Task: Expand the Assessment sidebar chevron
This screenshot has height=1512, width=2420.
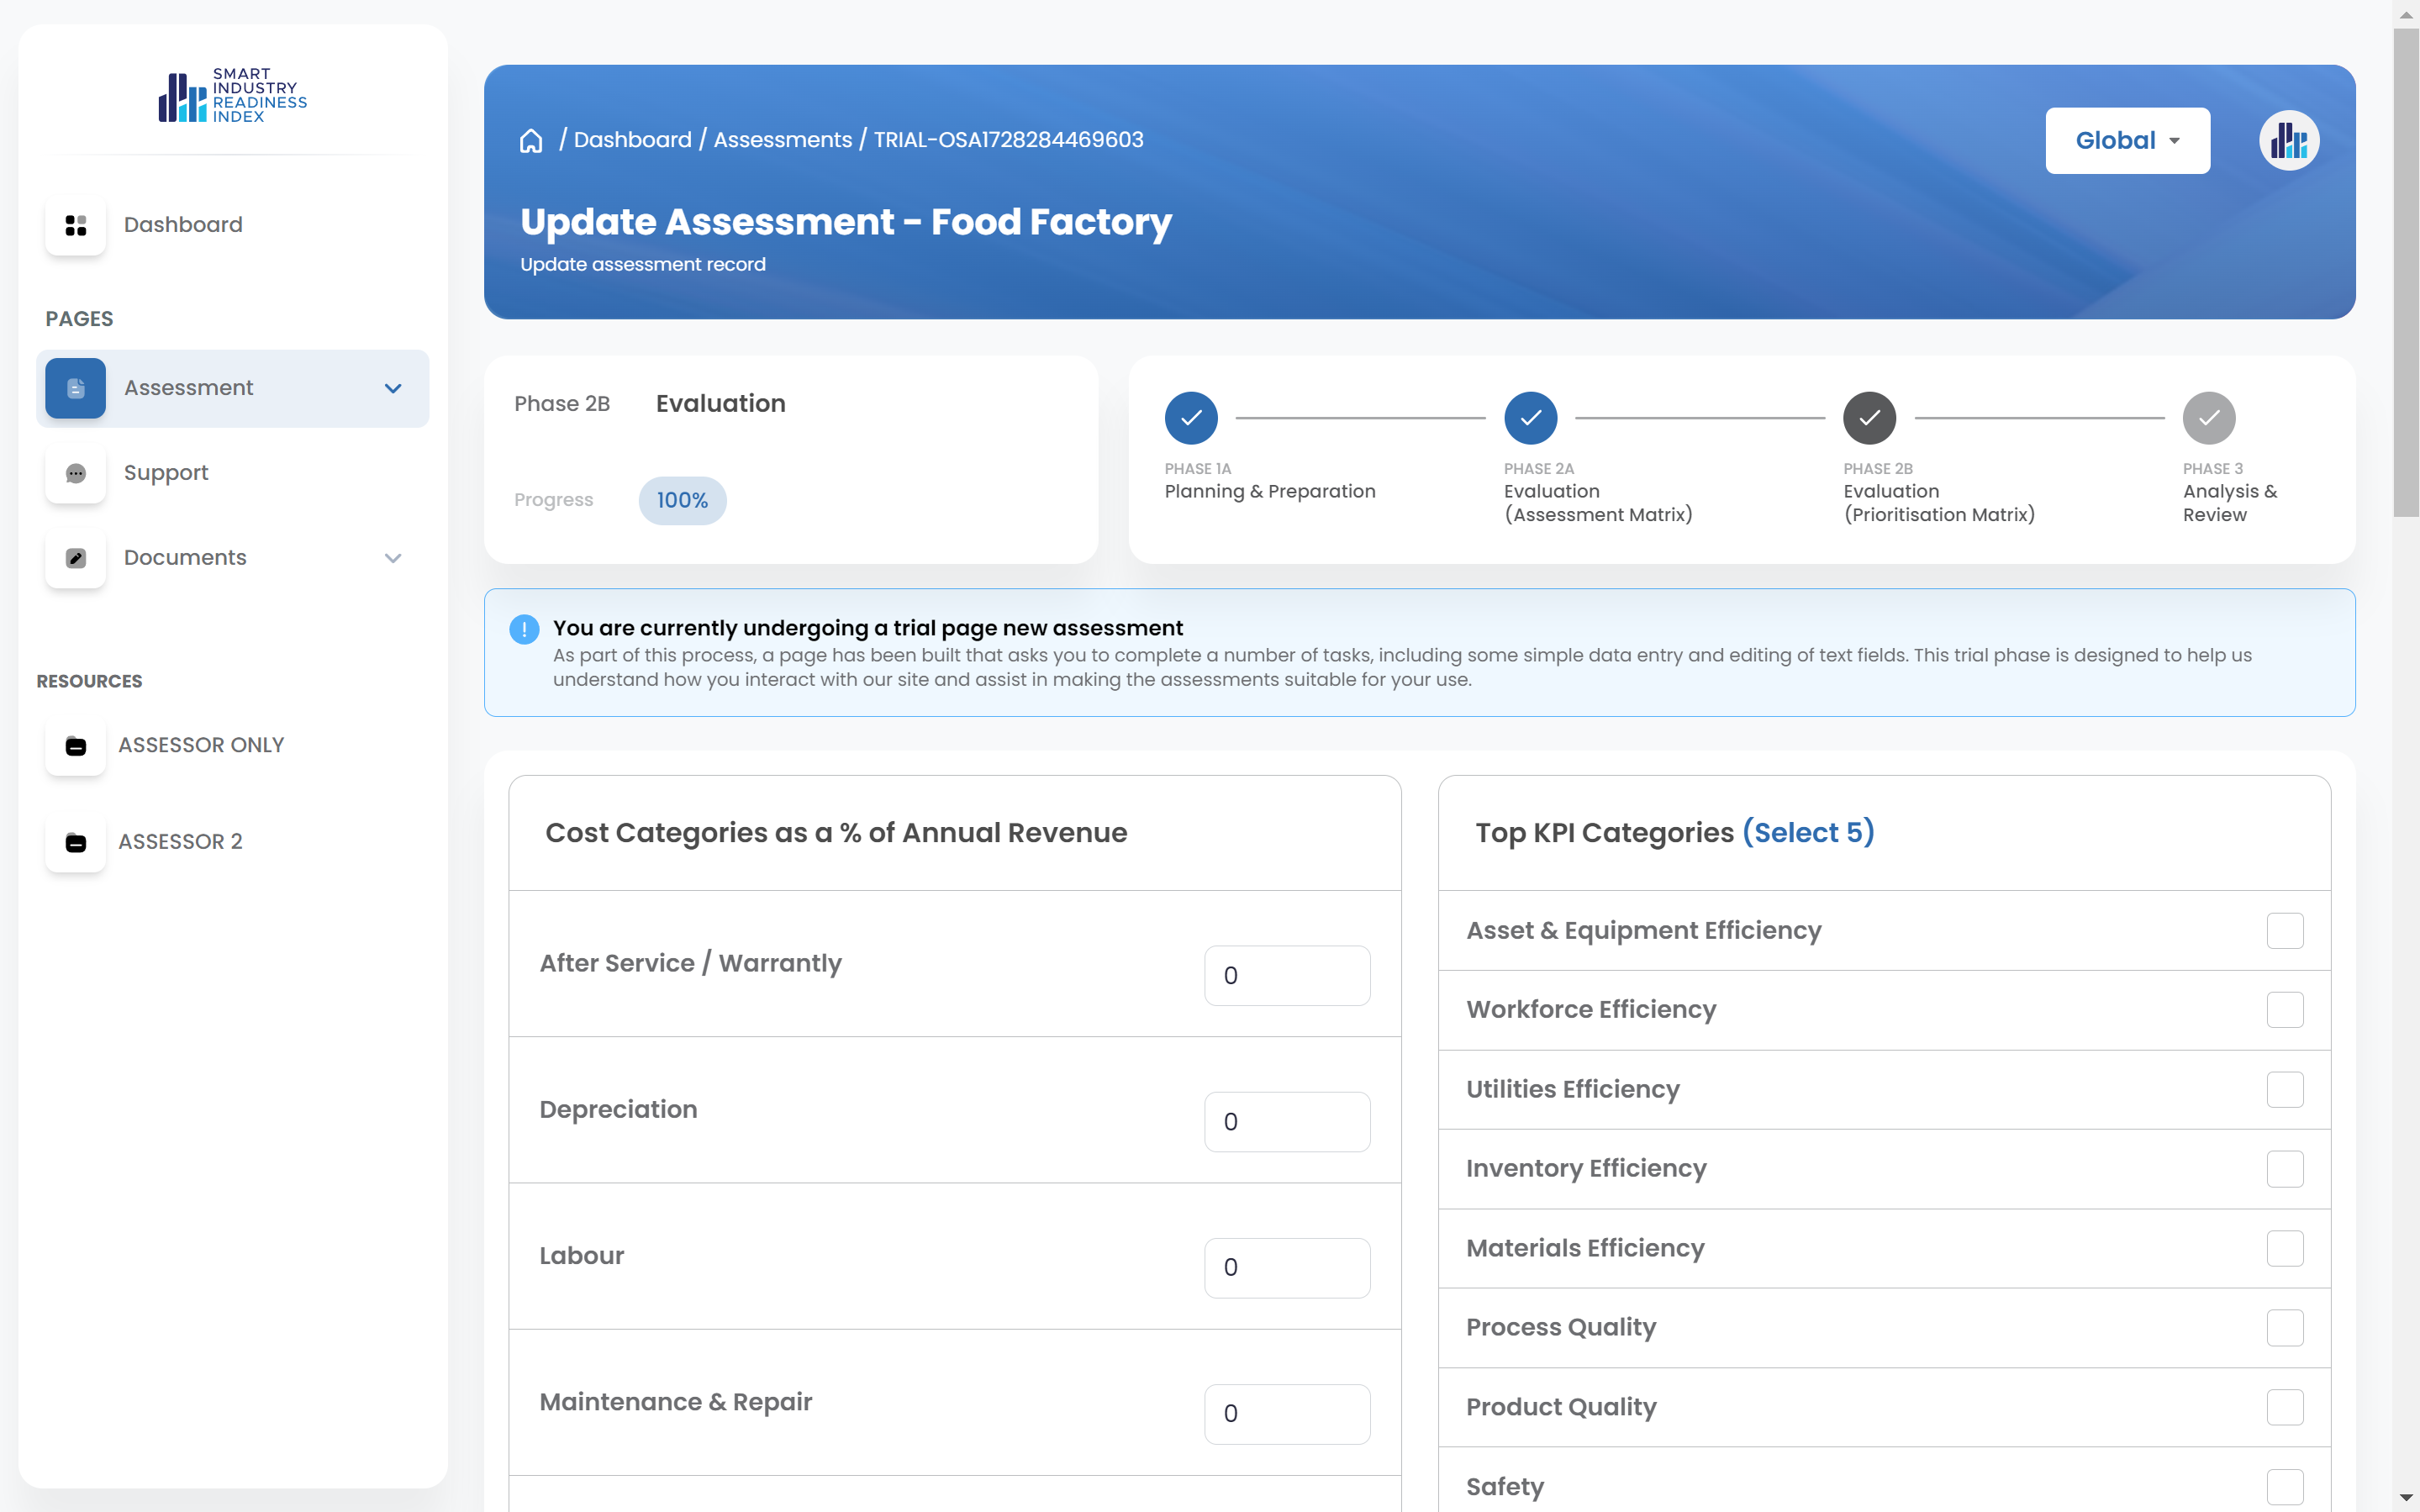Action: click(x=393, y=388)
